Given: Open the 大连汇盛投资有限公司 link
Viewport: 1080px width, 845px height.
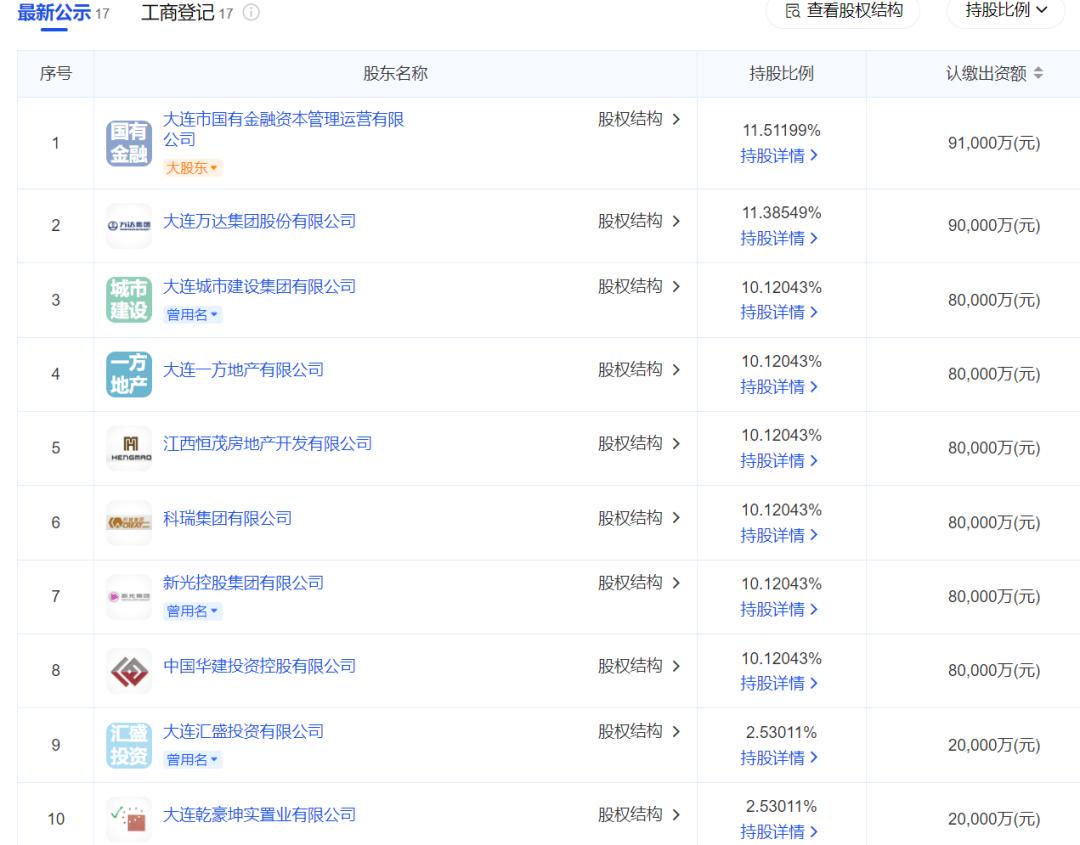Looking at the screenshot, I should [x=243, y=731].
